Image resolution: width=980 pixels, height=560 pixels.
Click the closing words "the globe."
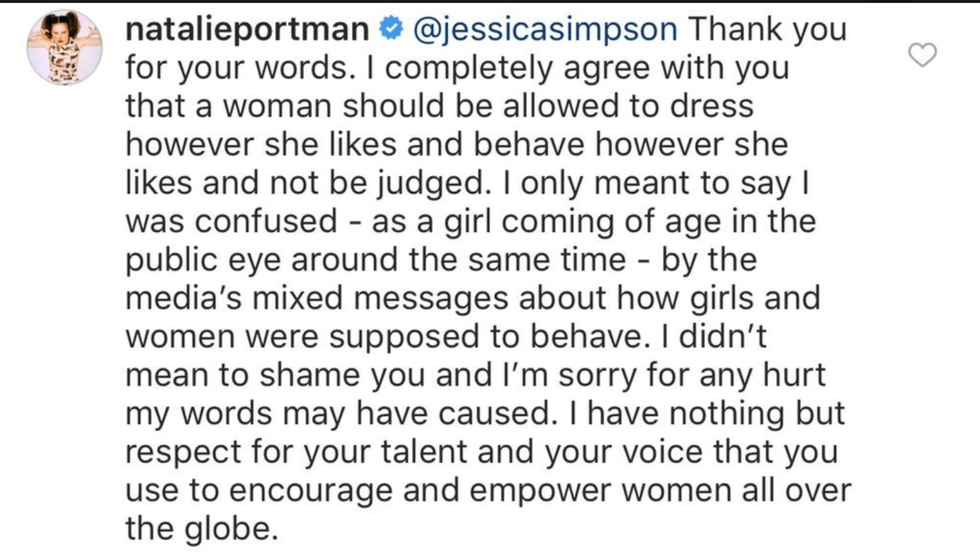tap(201, 529)
